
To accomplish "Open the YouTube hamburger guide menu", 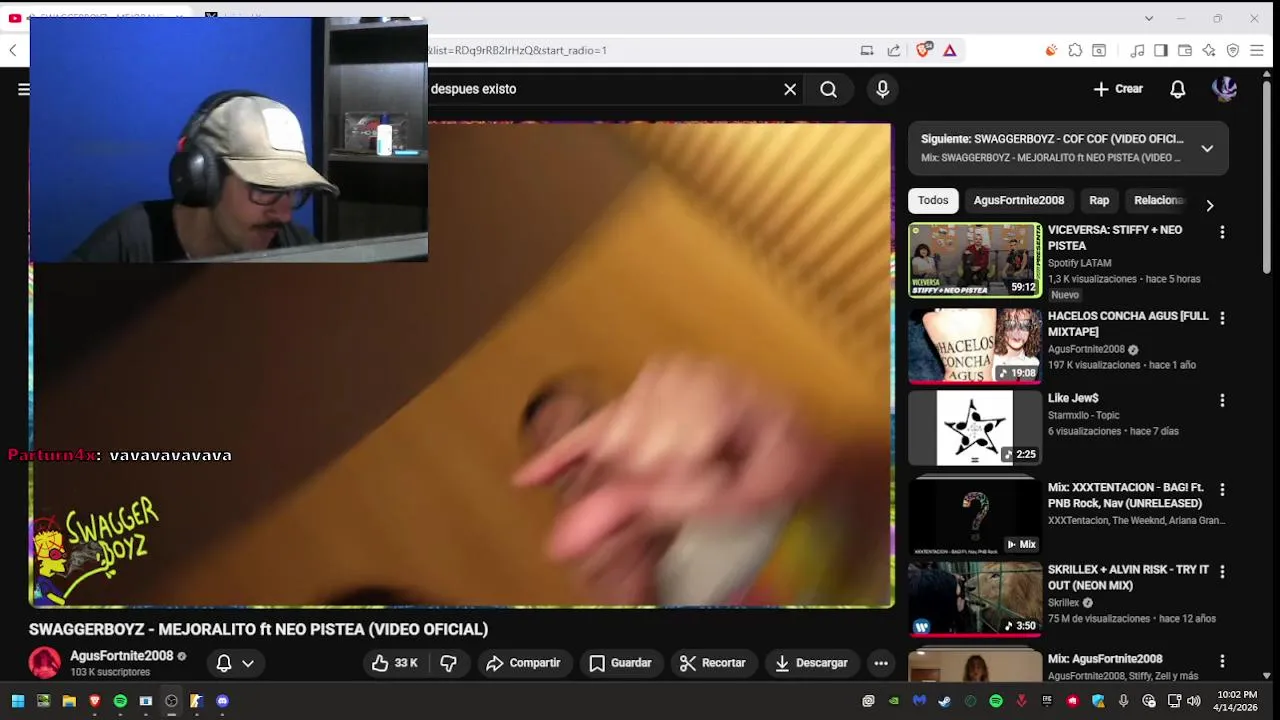I will coord(23,89).
